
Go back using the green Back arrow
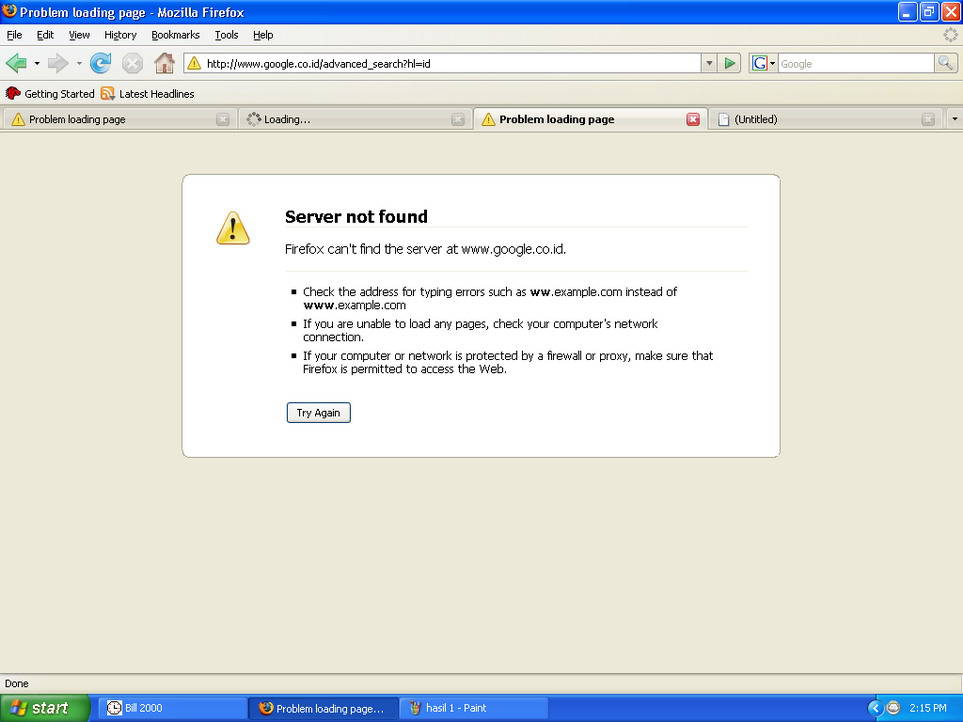click(x=17, y=63)
